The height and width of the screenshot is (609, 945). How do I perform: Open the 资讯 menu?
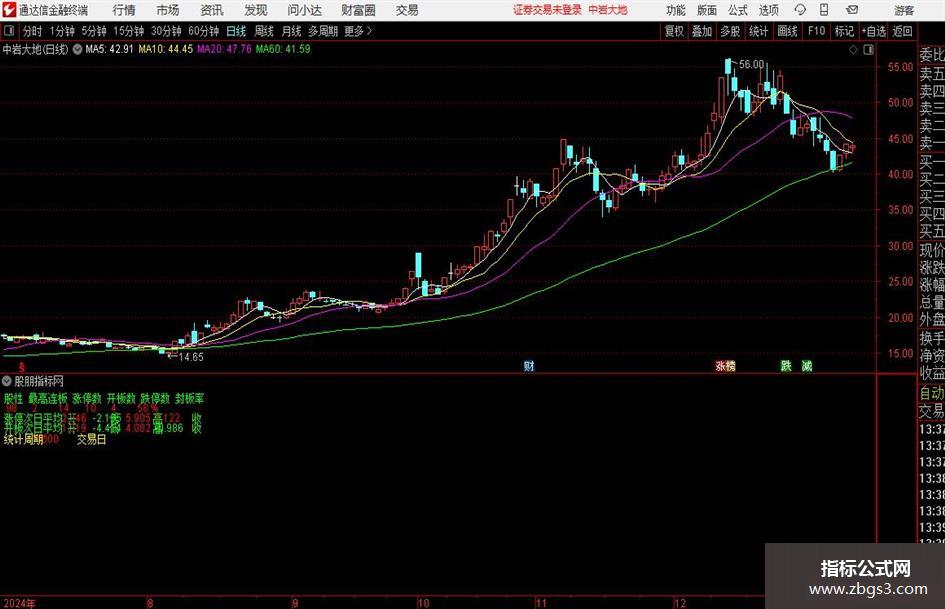pos(212,10)
